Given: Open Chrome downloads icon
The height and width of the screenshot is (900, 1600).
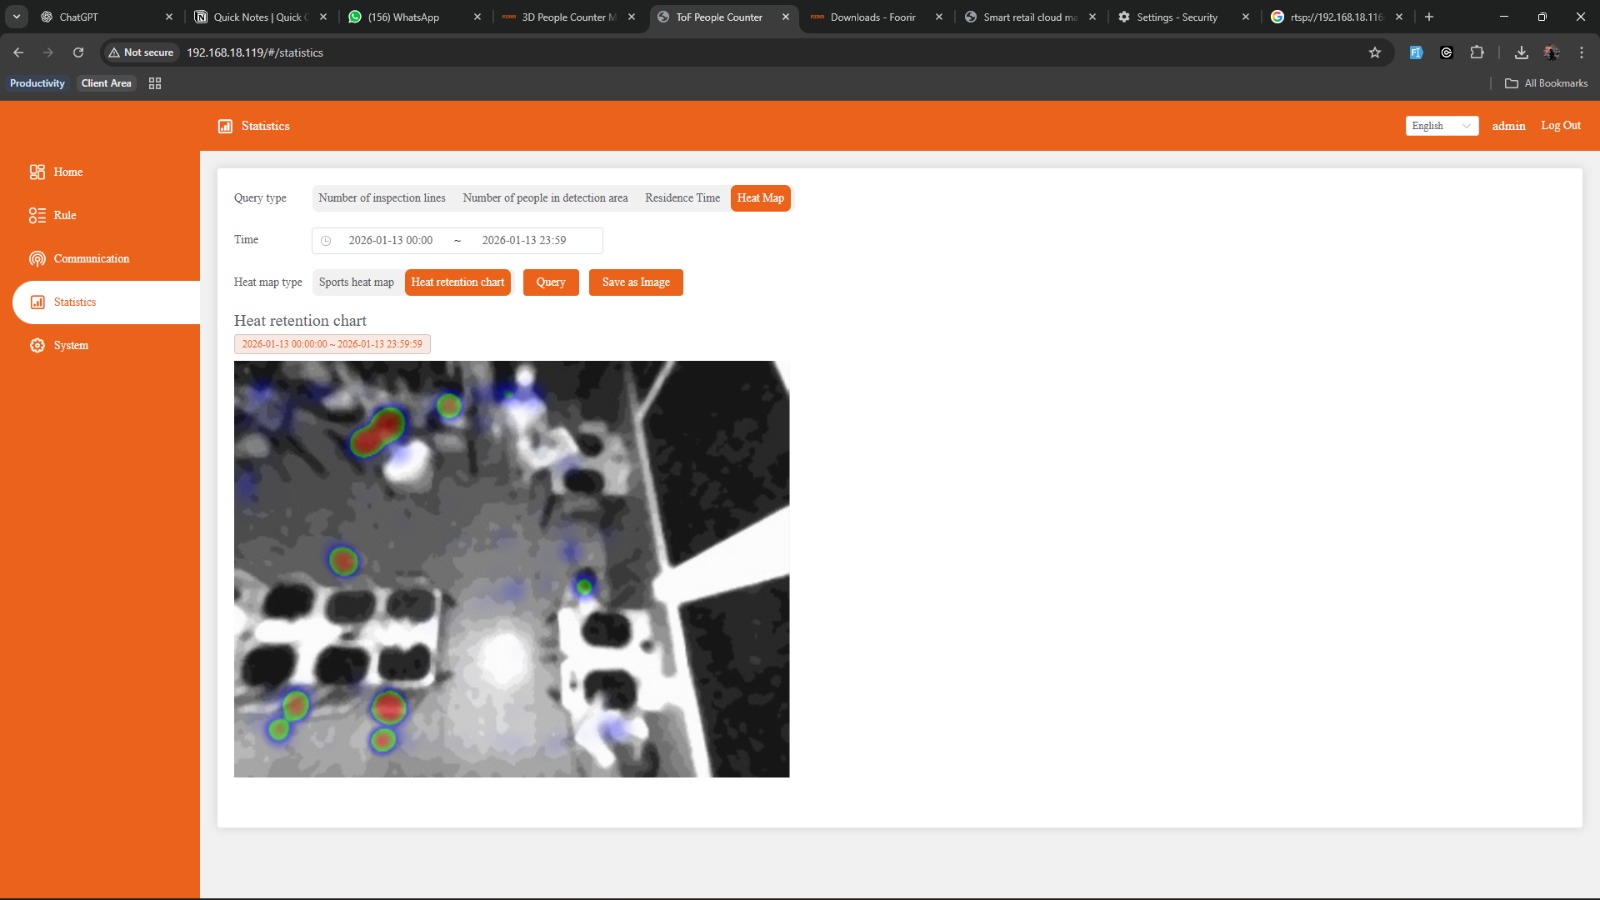Looking at the screenshot, I should click(1521, 52).
